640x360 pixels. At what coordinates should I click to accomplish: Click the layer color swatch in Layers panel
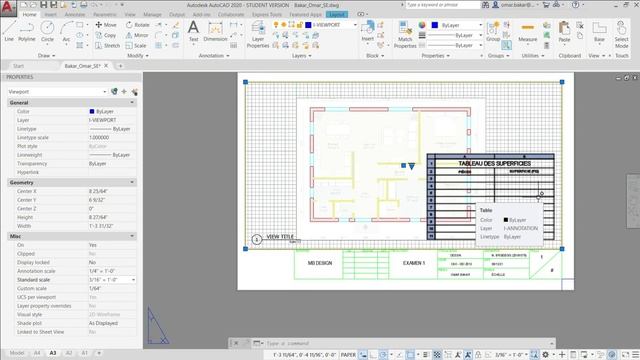309,25
